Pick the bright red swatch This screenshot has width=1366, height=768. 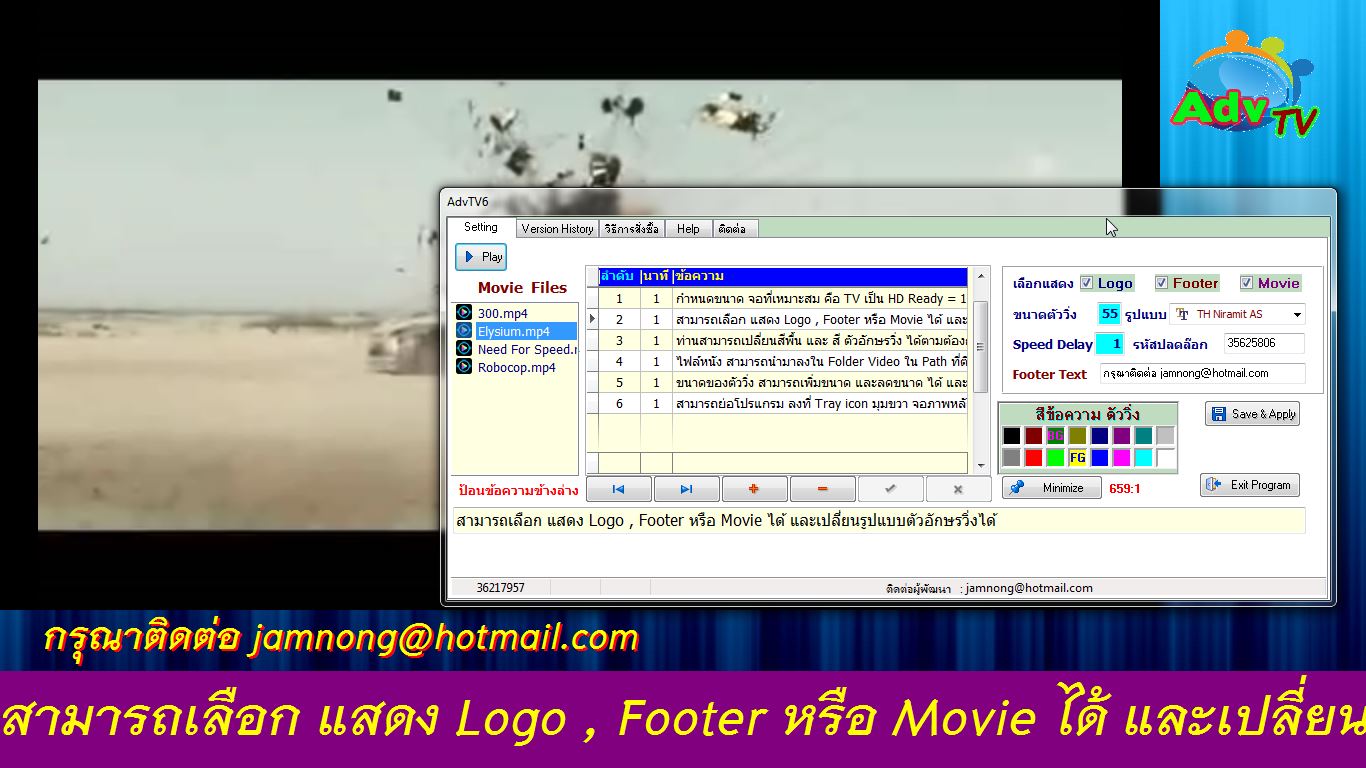pos(1034,458)
